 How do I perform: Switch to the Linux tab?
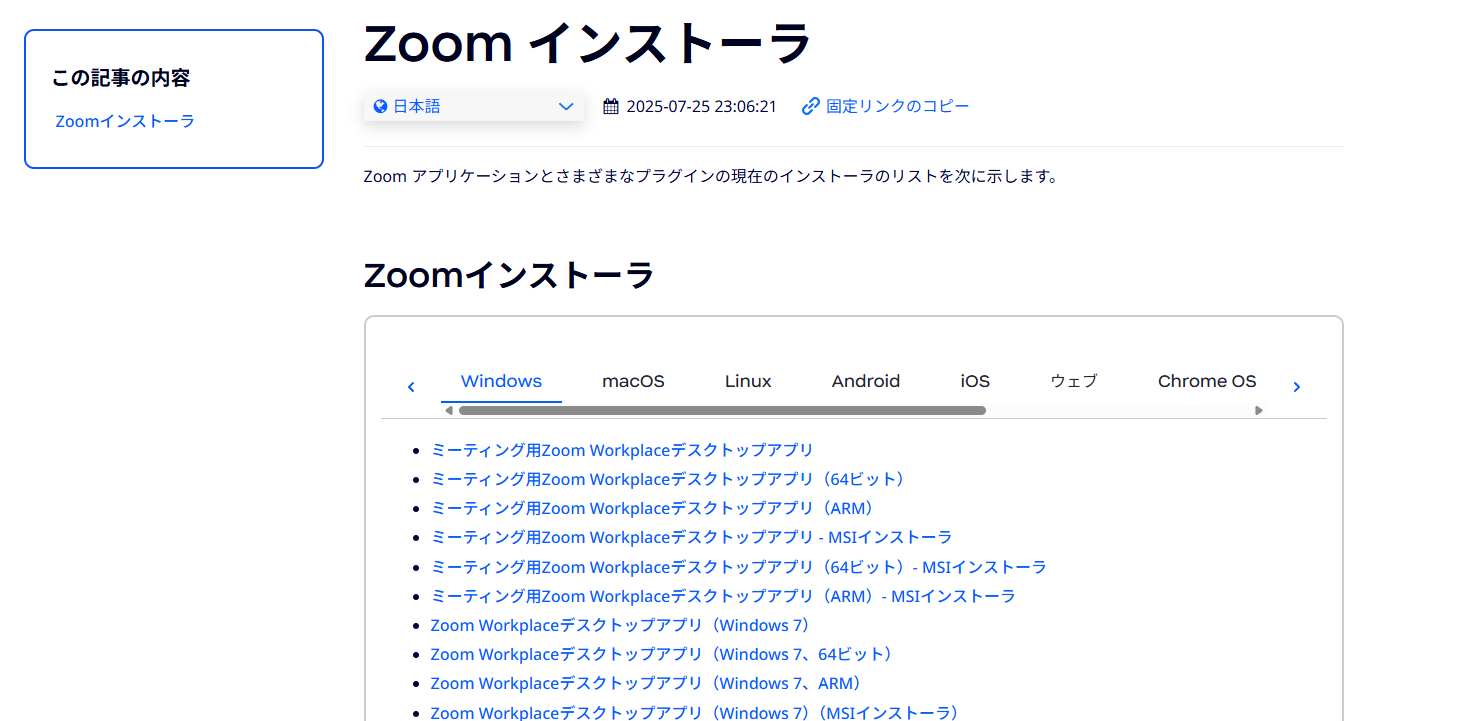point(748,381)
